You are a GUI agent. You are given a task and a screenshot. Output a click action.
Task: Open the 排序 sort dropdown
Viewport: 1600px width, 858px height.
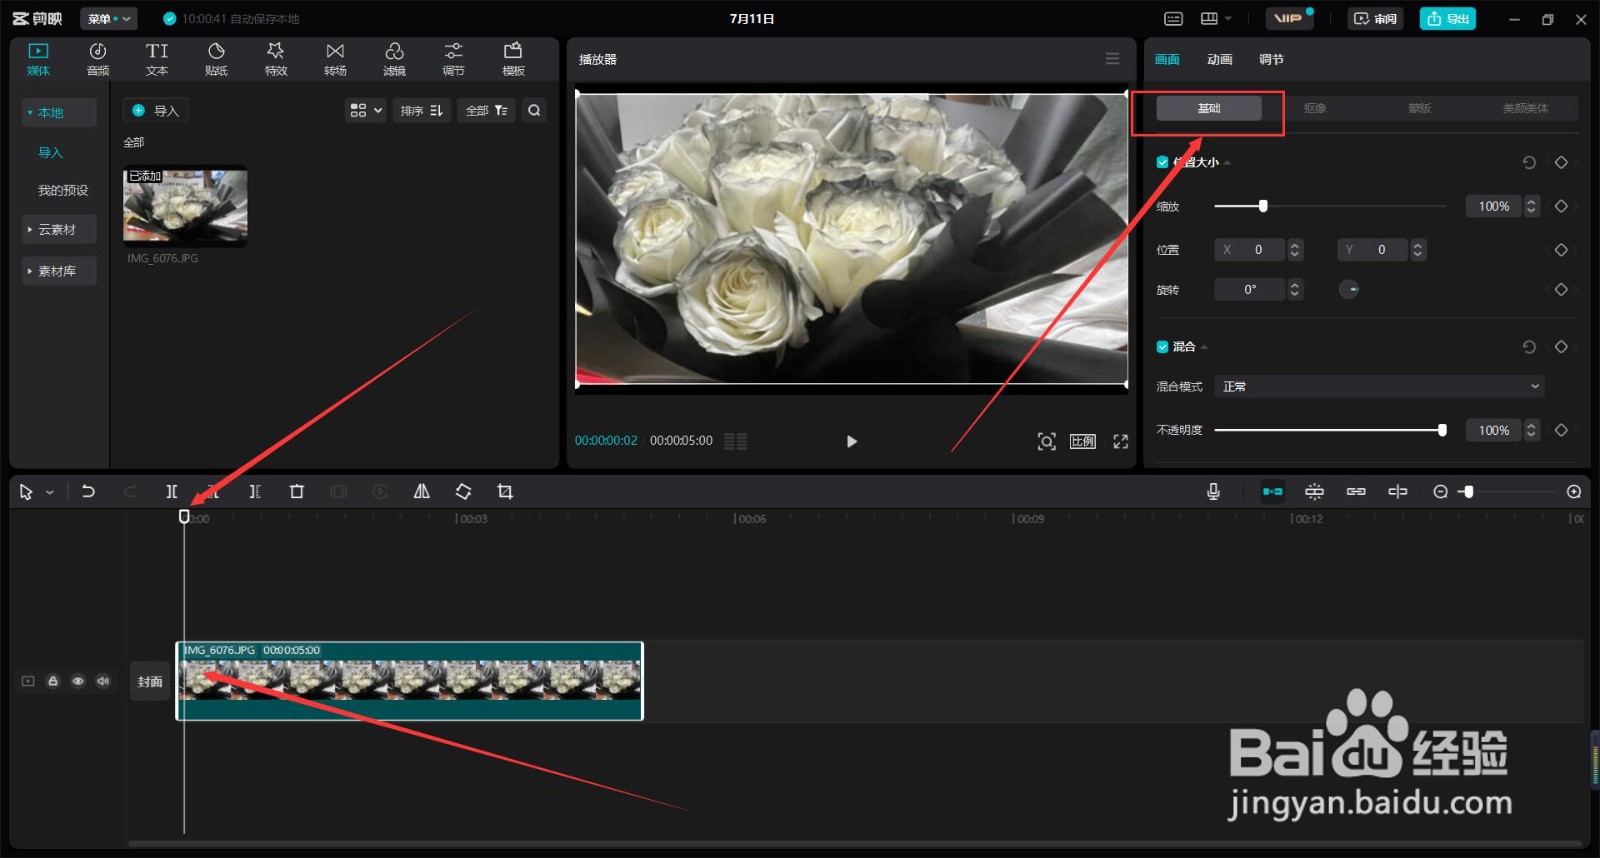tap(422, 110)
